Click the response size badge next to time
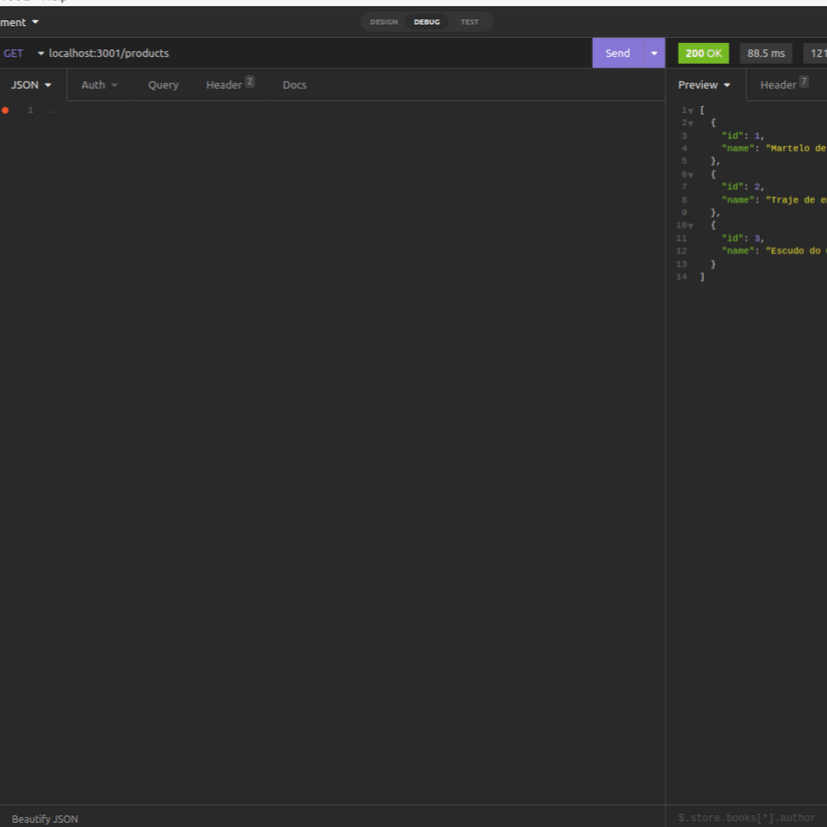Image resolution: width=827 pixels, height=827 pixels. tap(815, 53)
